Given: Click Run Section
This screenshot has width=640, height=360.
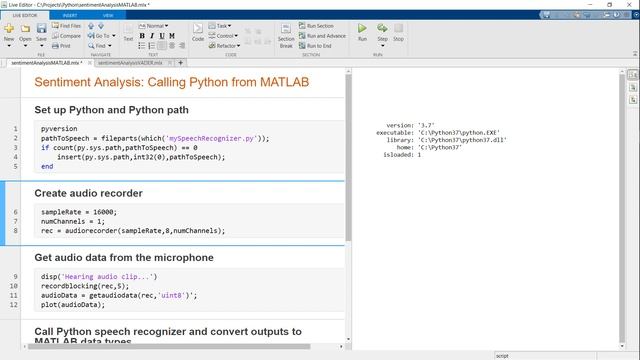Looking at the screenshot, I should 316,26.
